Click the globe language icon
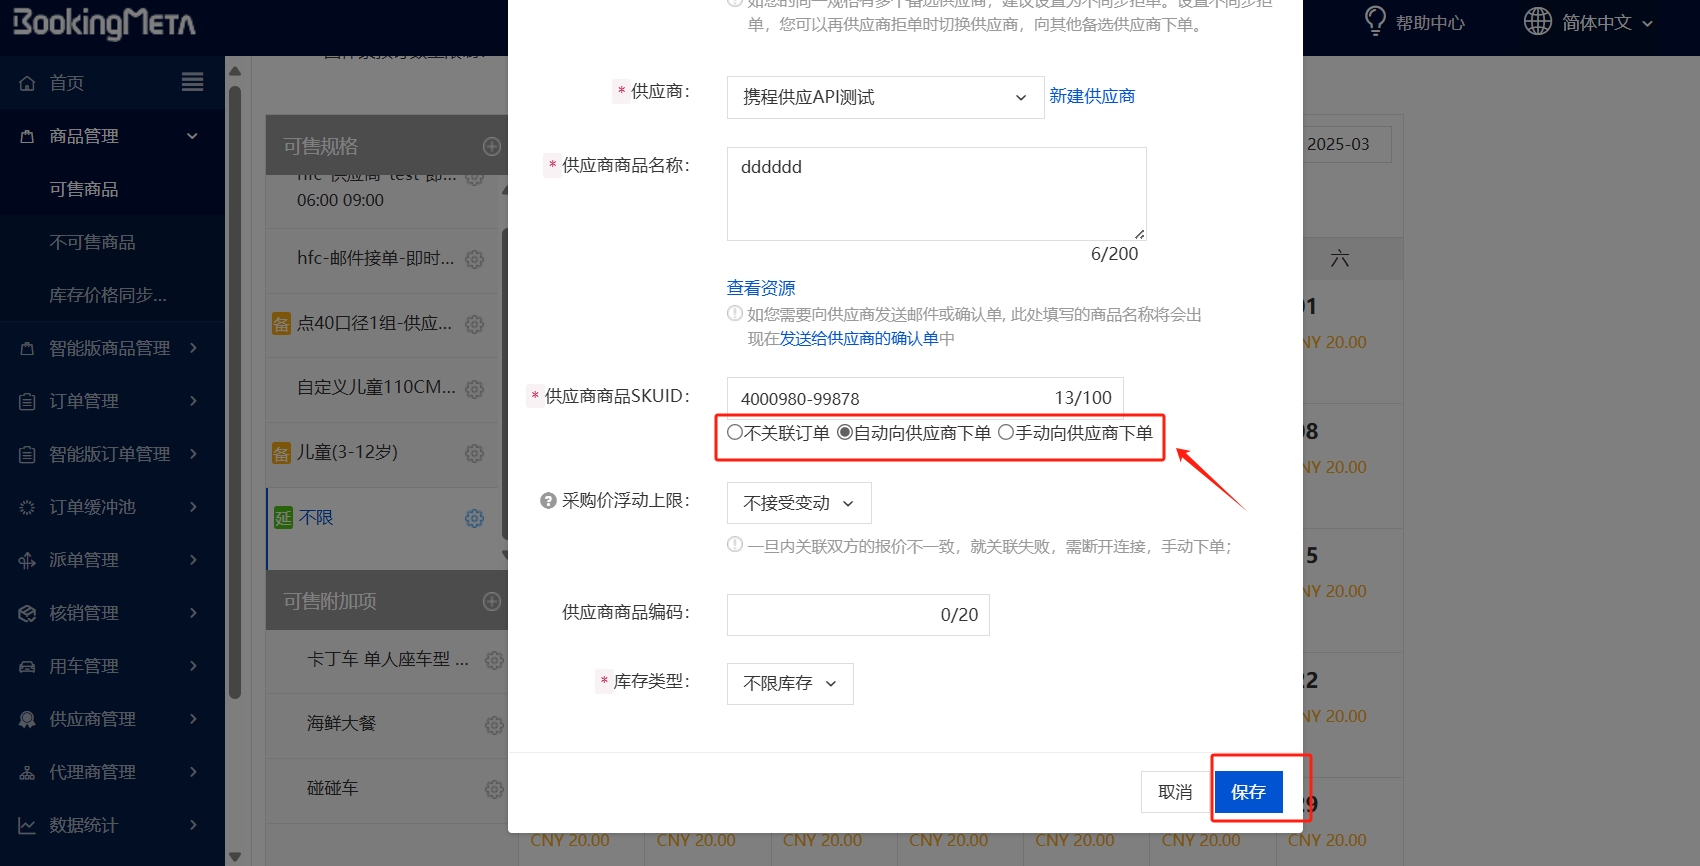 pos(1537,21)
